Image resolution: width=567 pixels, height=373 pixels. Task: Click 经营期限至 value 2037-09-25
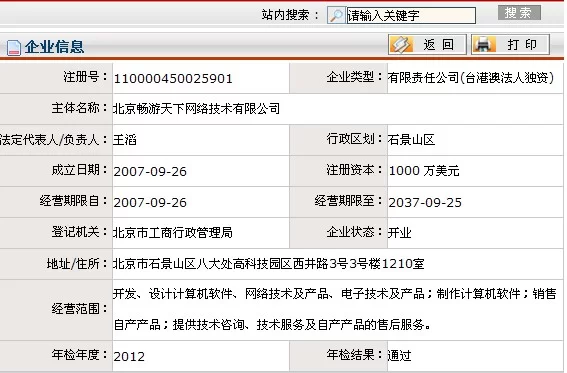coord(425,202)
